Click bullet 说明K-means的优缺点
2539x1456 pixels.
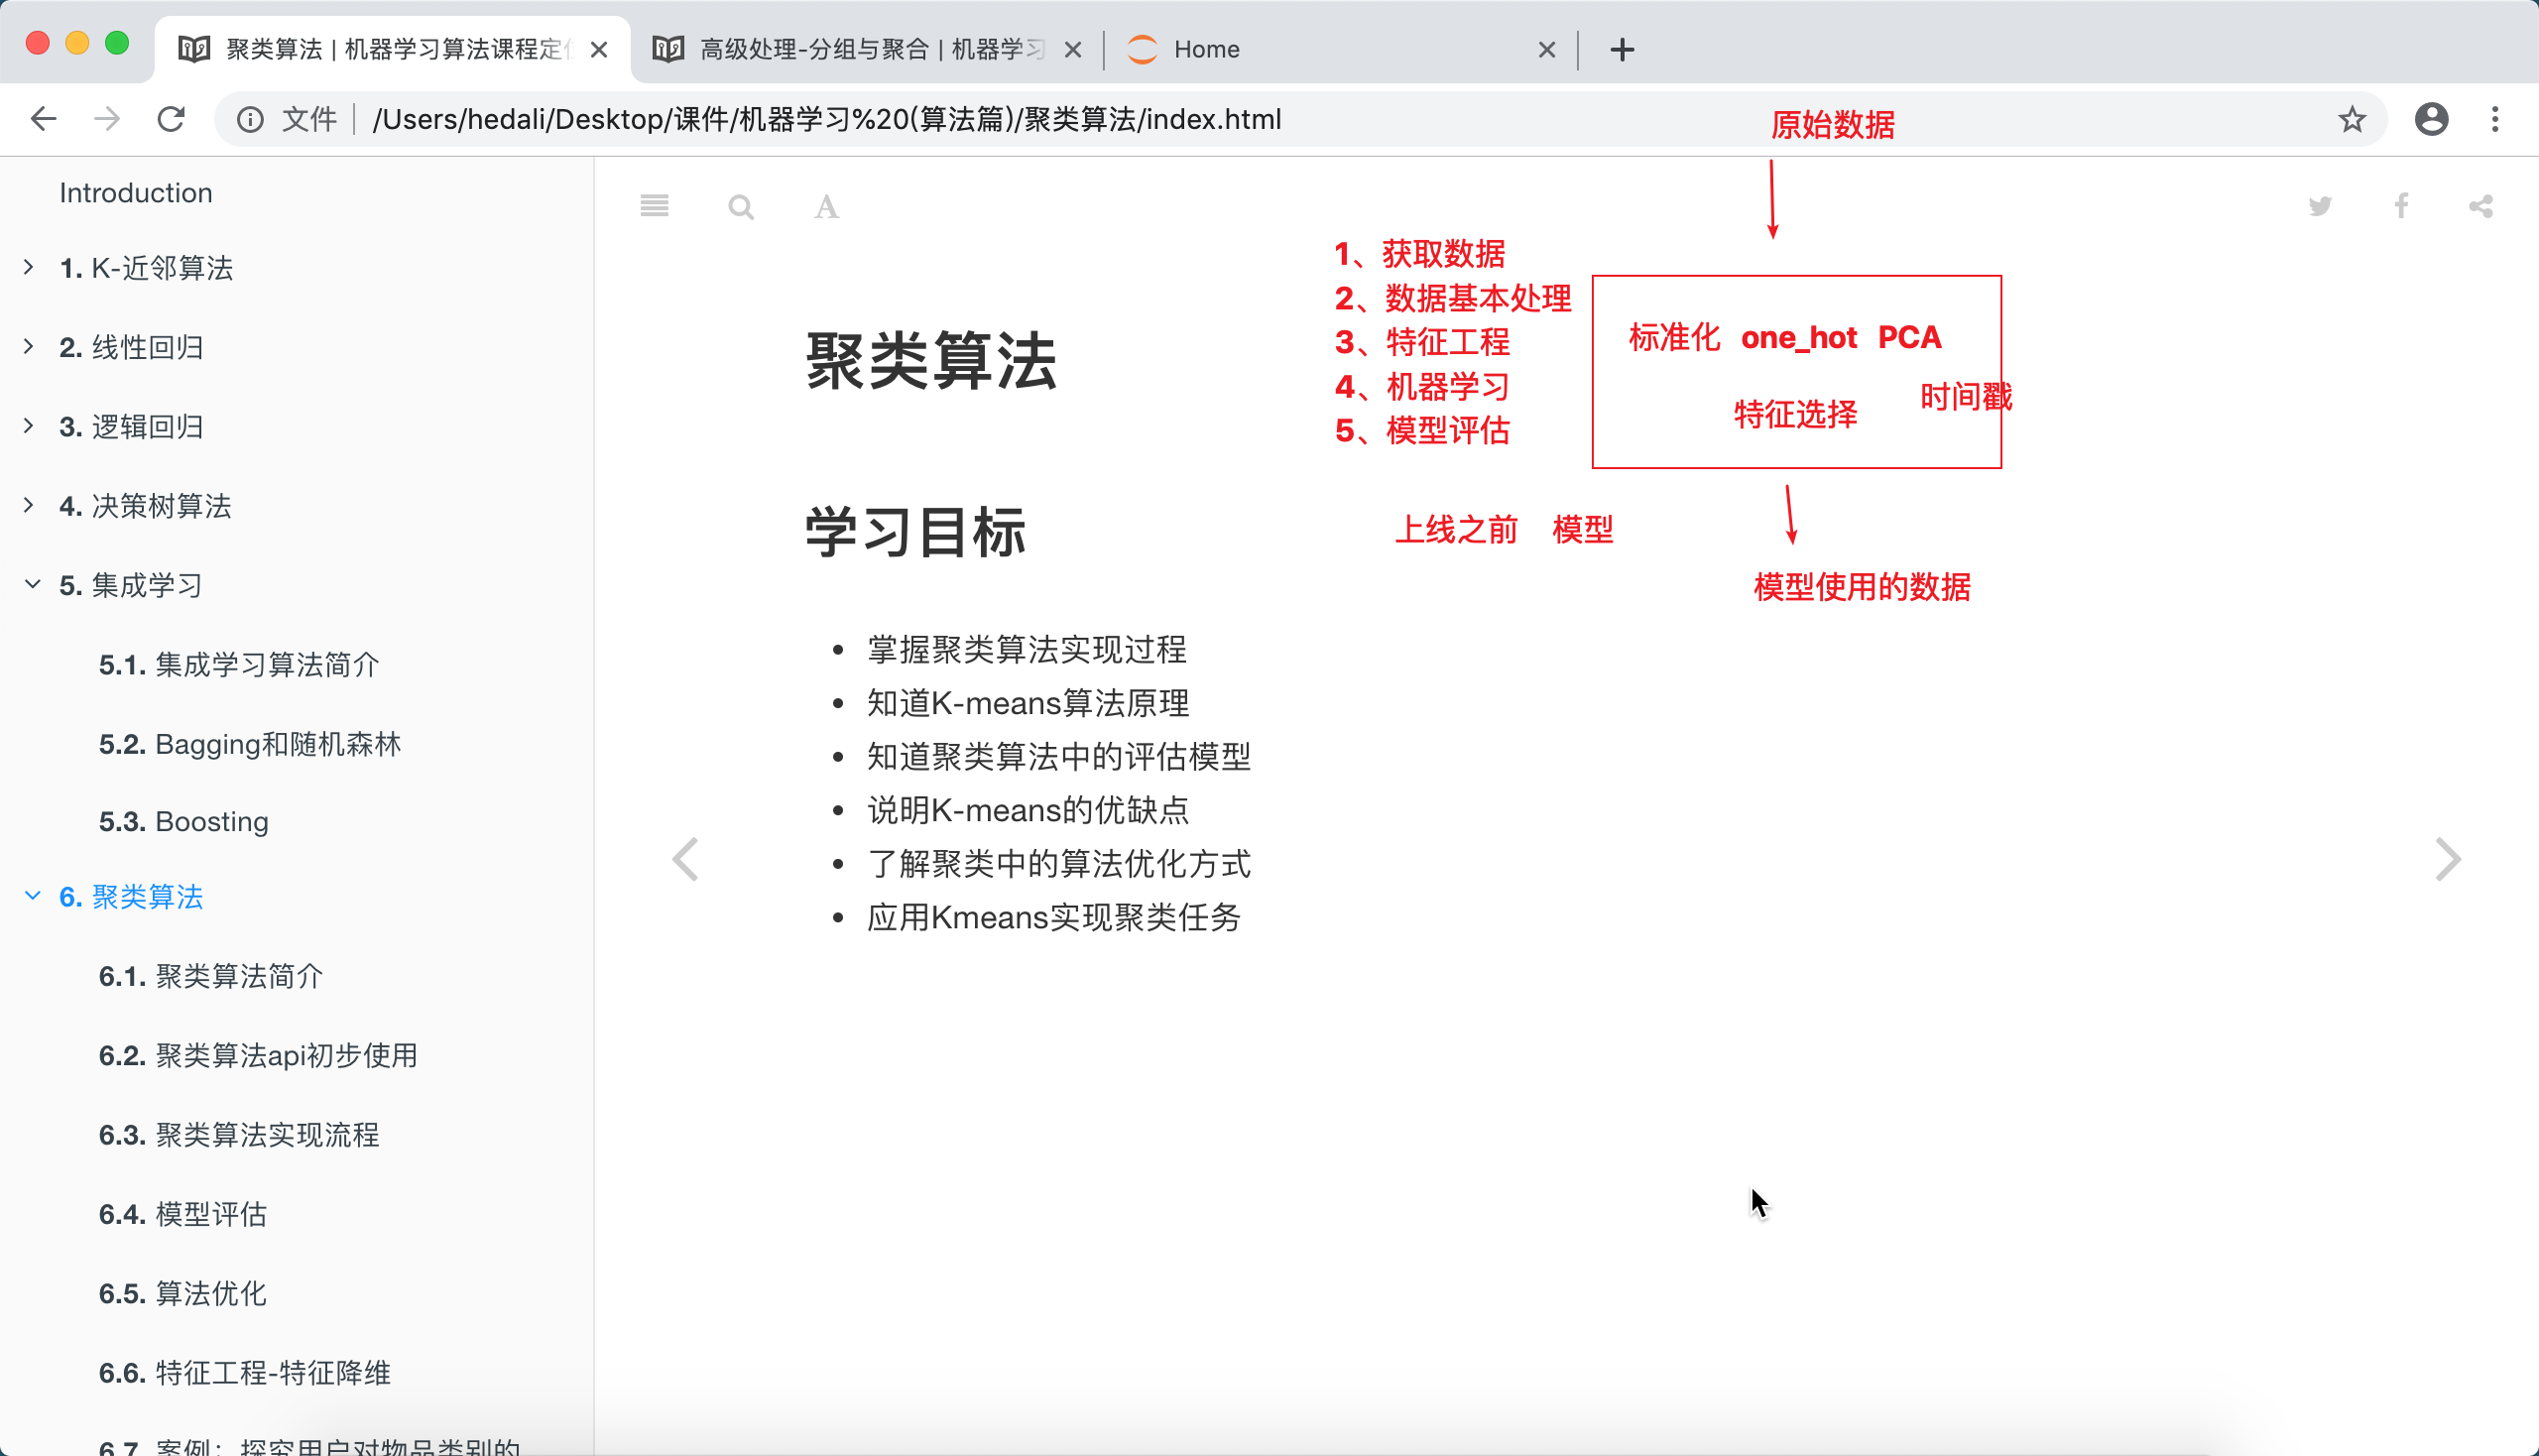tap(1028, 810)
